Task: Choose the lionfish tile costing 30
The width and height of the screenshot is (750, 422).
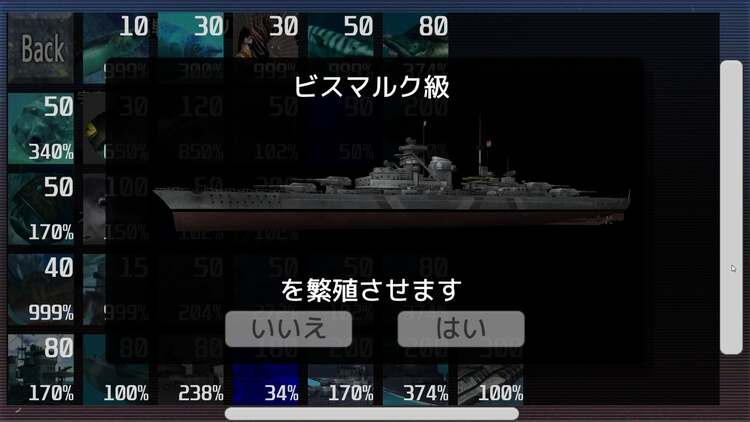Action: pos(266,48)
